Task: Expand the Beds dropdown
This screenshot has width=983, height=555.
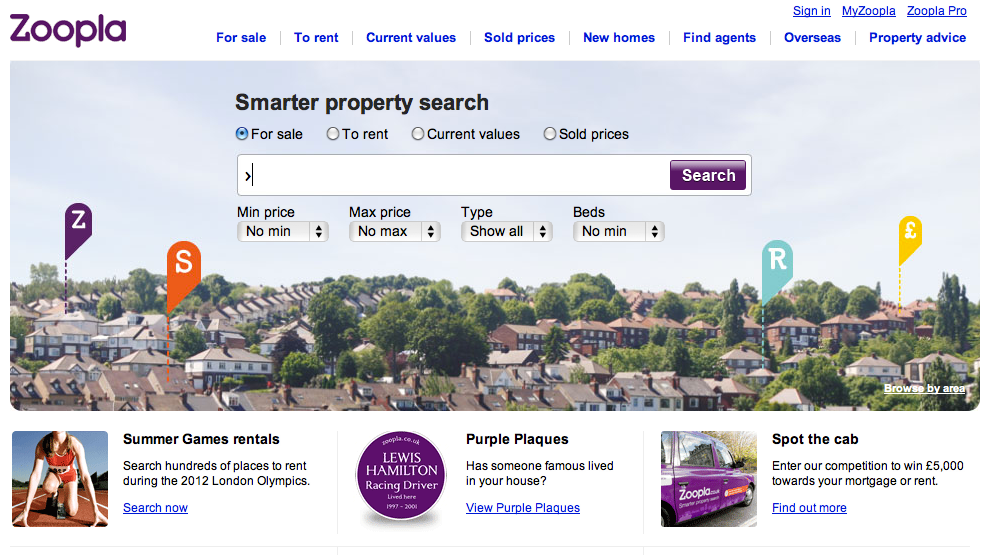Action: point(619,231)
